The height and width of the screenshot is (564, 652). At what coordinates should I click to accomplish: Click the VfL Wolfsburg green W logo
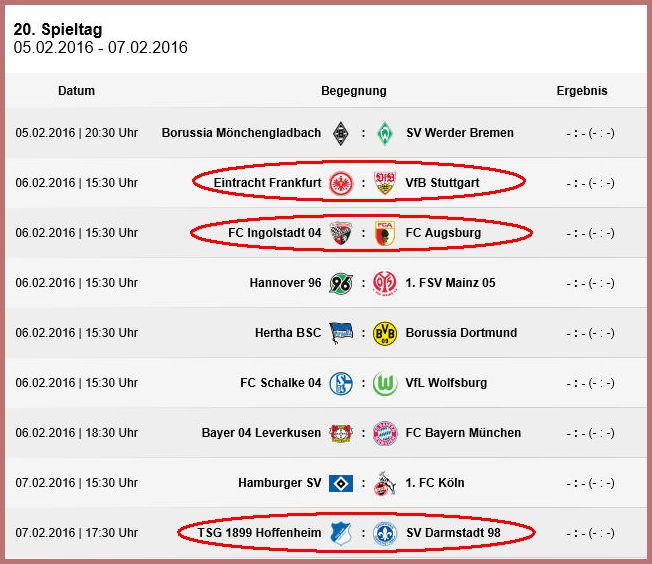385,383
